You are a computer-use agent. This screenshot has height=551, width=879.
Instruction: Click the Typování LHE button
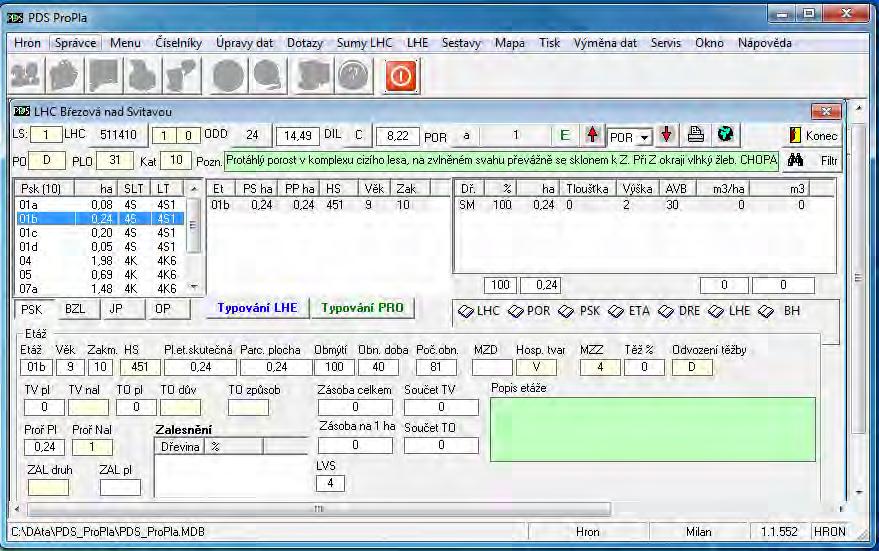pyautogui.click(x=257, y=308)
